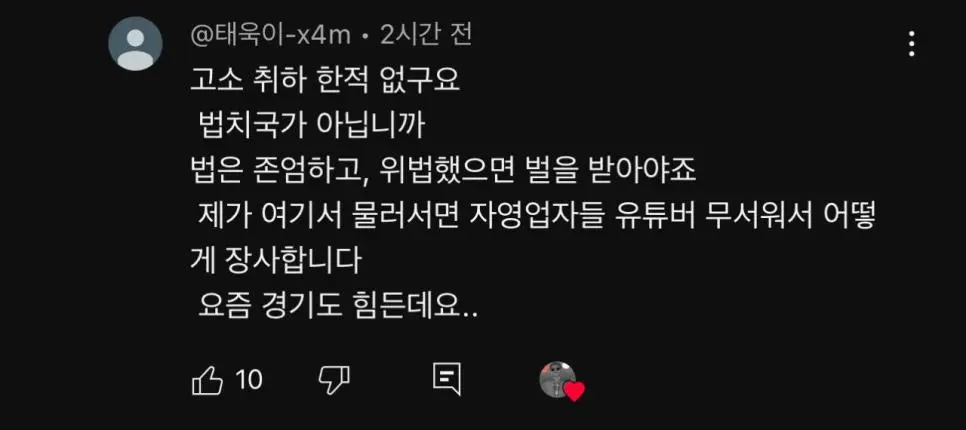Viewport: 966px width, 430px height.
Task: Dislike the comment with thumbs down icon
Action: pos(335,379)
